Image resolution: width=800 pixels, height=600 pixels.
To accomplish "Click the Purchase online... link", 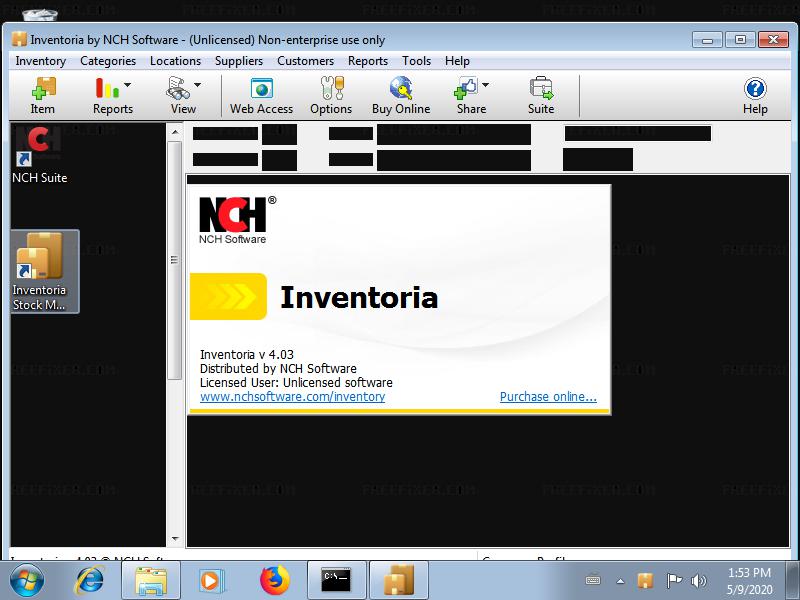I will pyautogui.click(x=548, y=396).
